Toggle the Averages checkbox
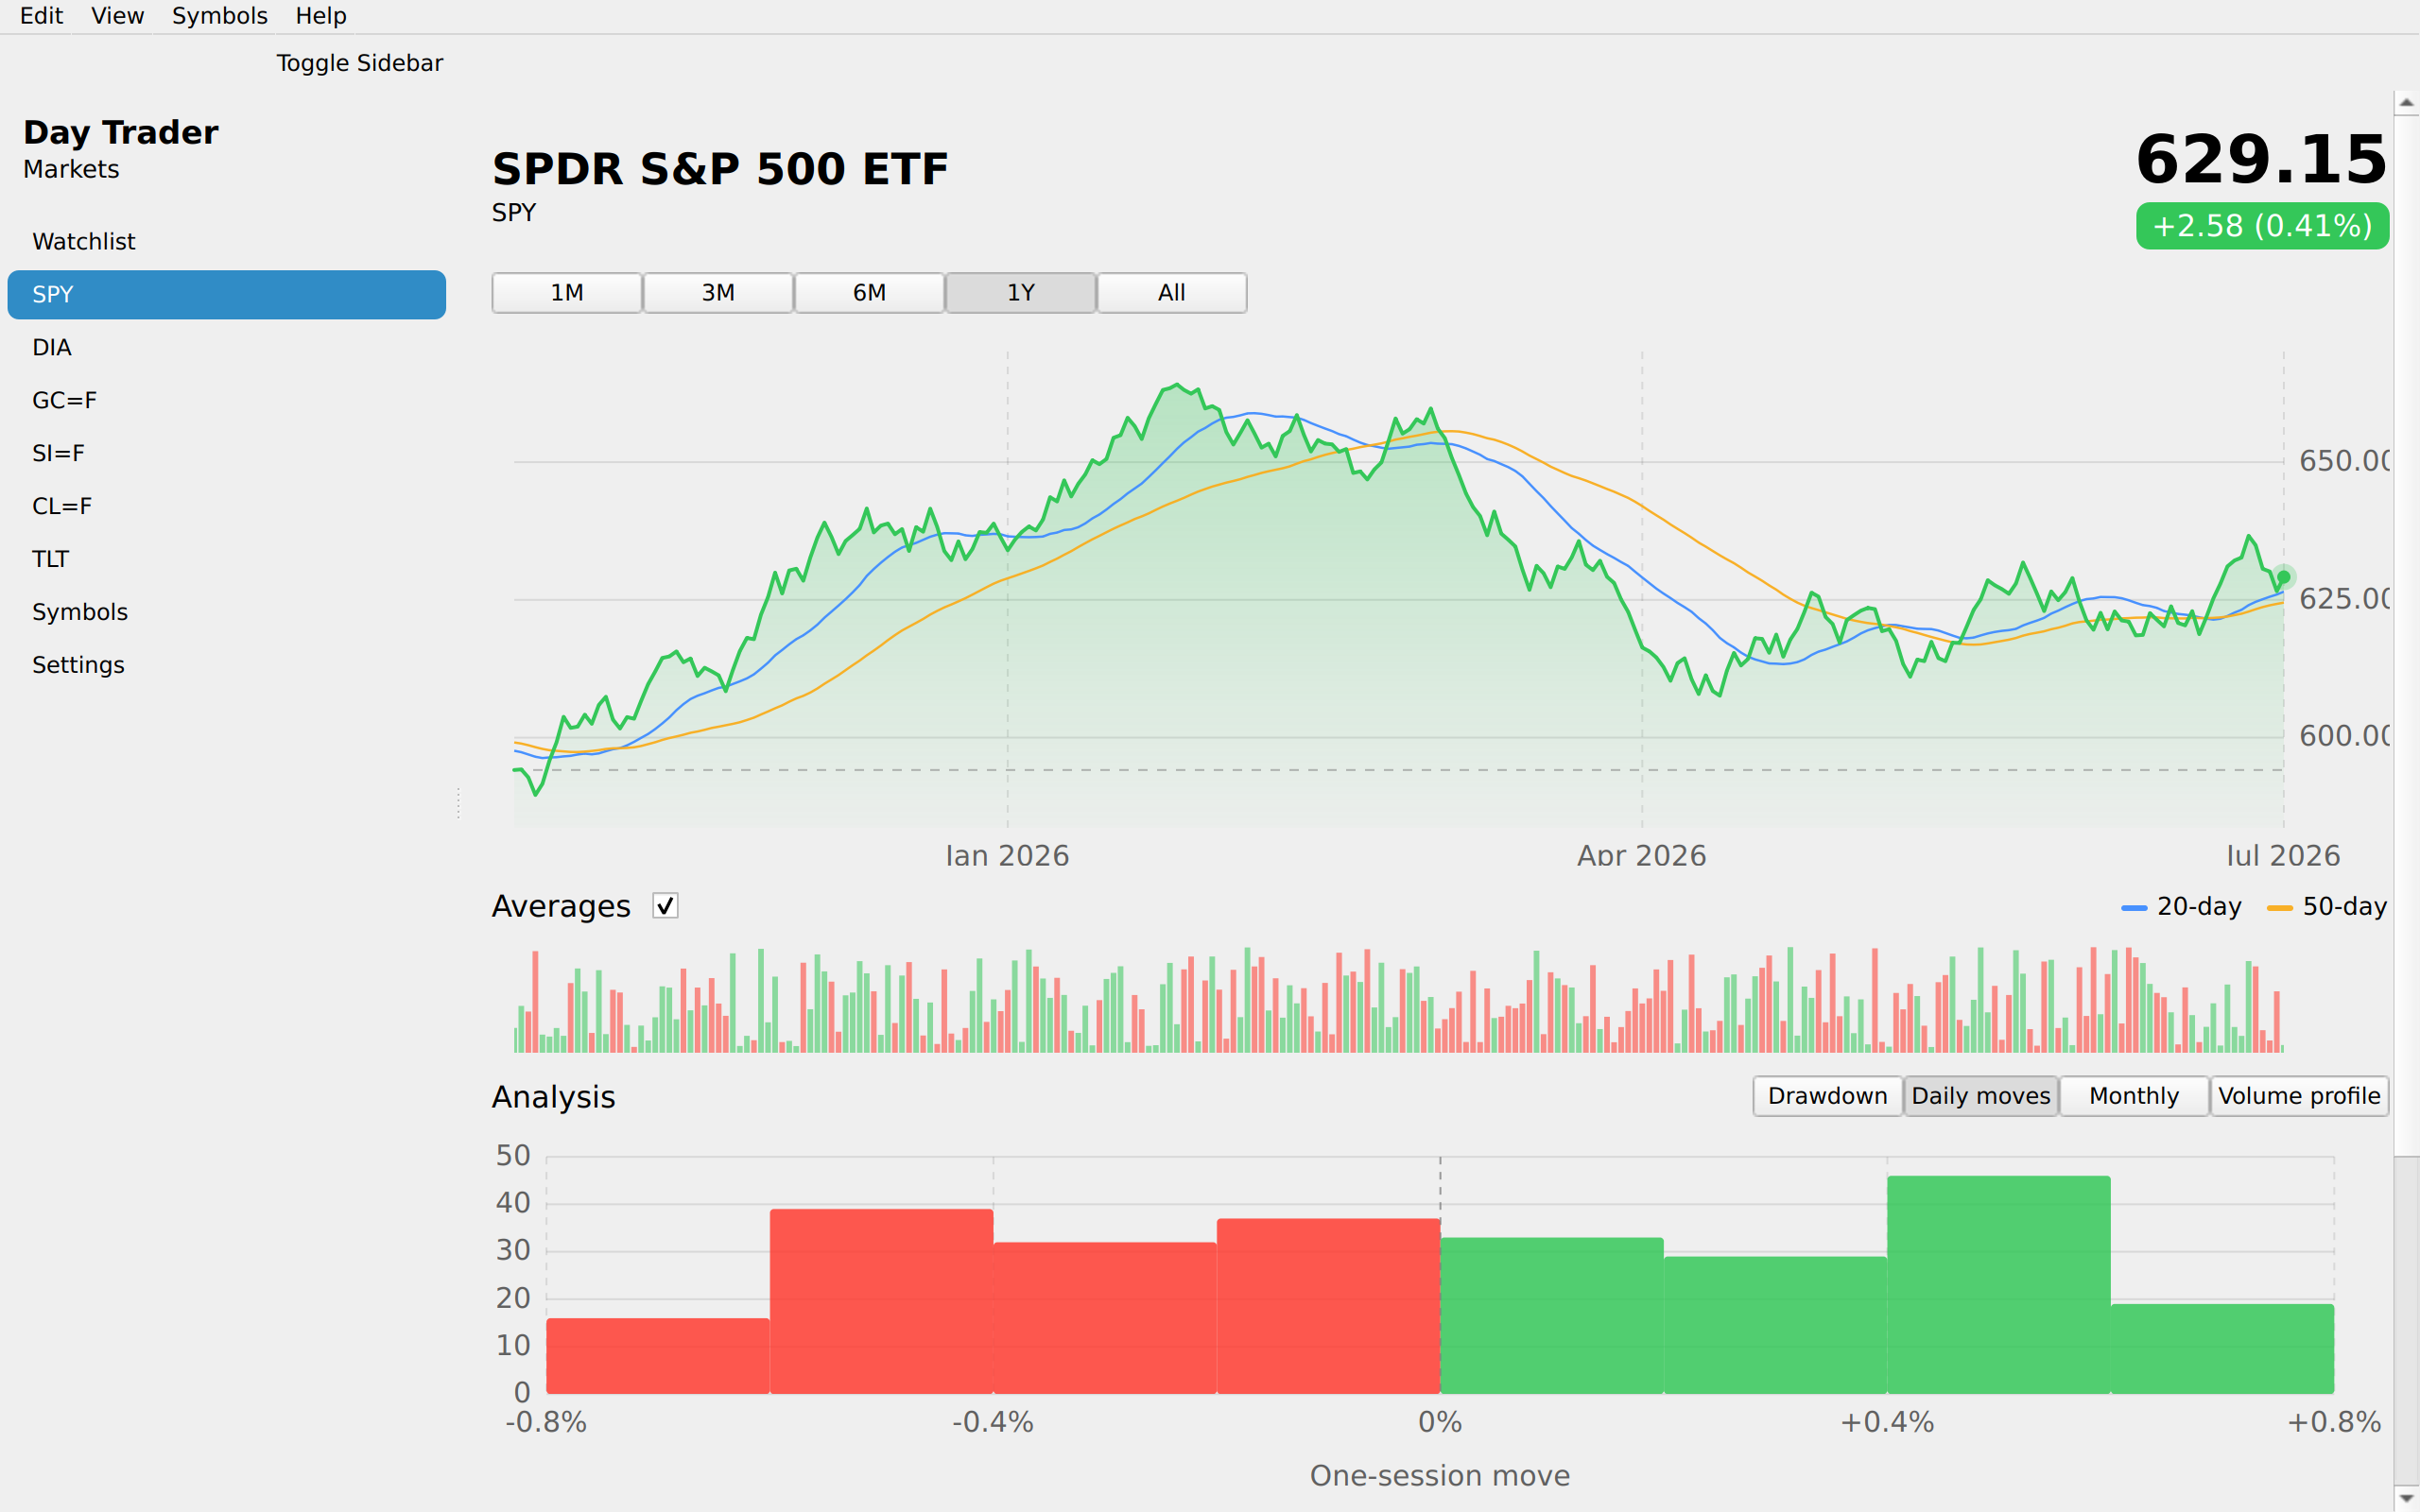This screenshot has height=1512, width=2420. tap(665, 906)
